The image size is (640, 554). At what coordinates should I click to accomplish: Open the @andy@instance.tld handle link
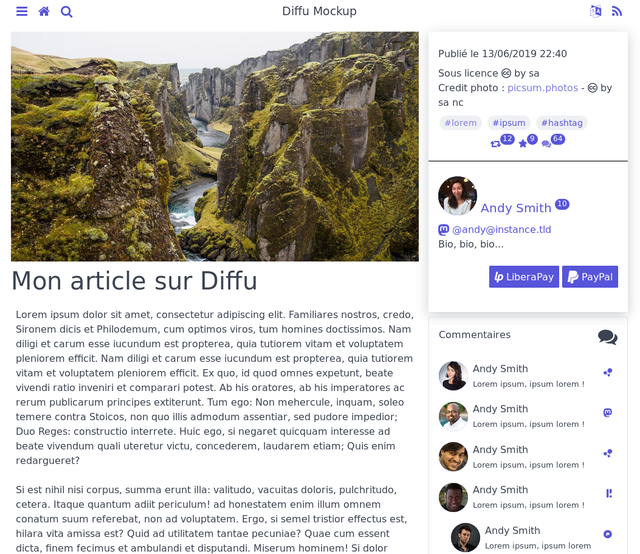[501, 229]
